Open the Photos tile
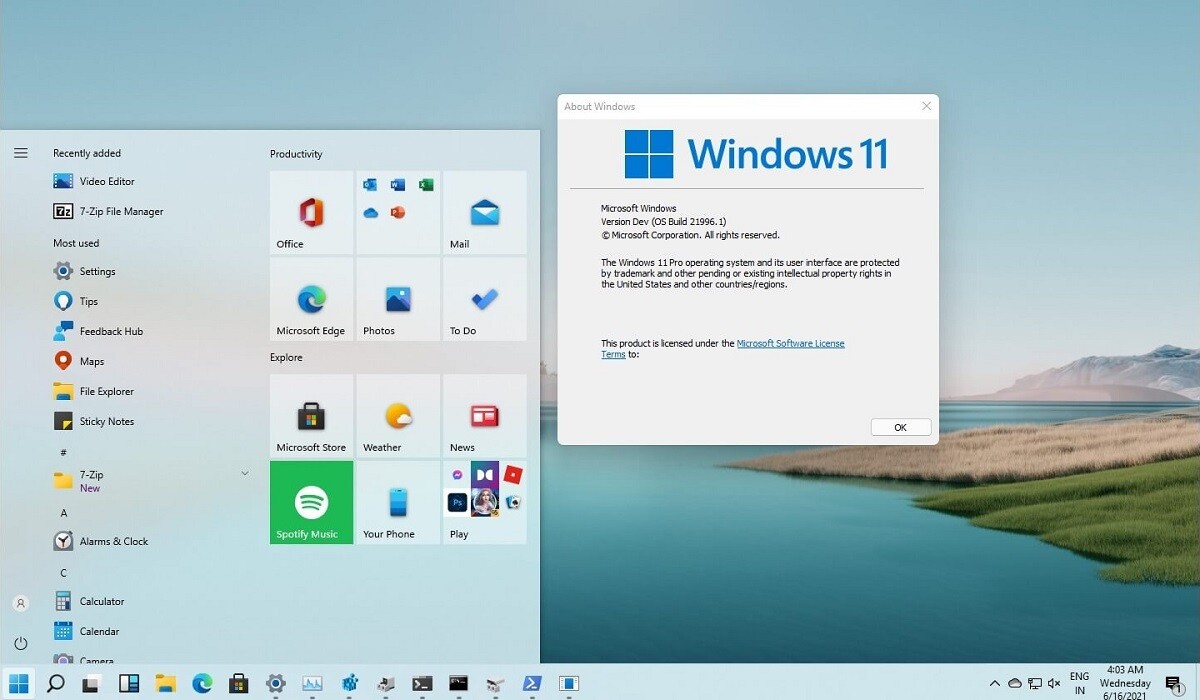 (398, 299)
